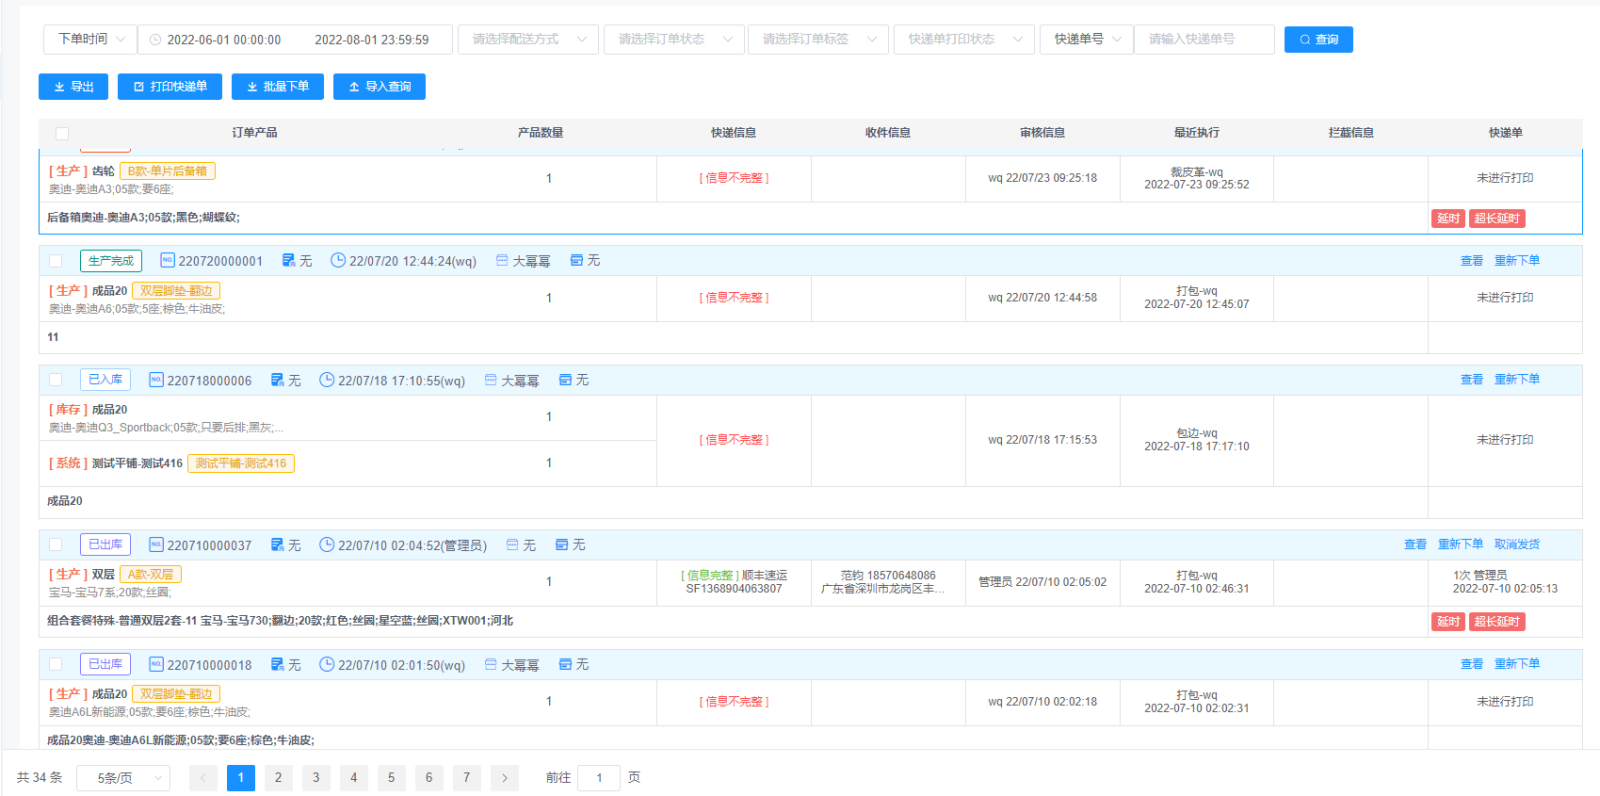This screenshot has width=1600, height=796.
Task: Click the download icon on 批量下单 button
Action: coord(252,87)
